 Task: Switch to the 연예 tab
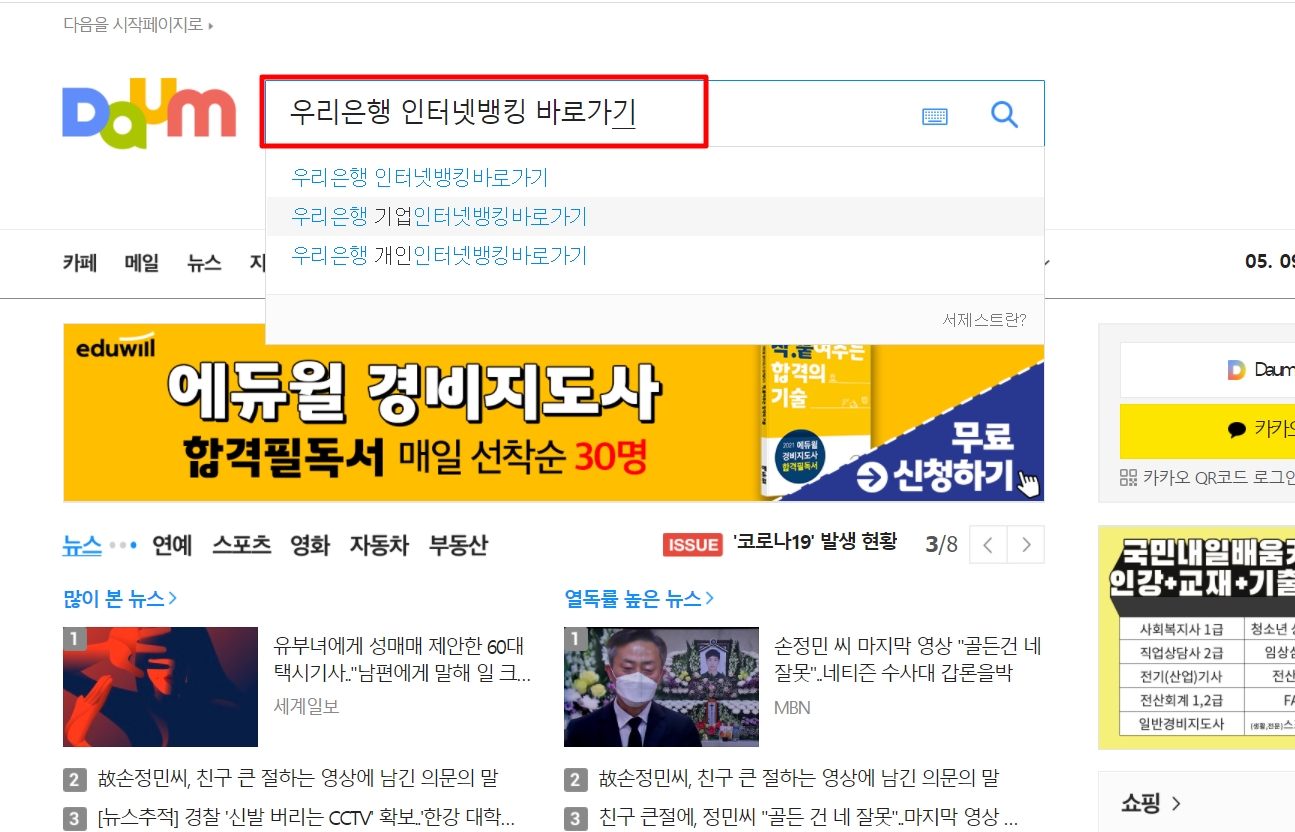coord(172,545)
